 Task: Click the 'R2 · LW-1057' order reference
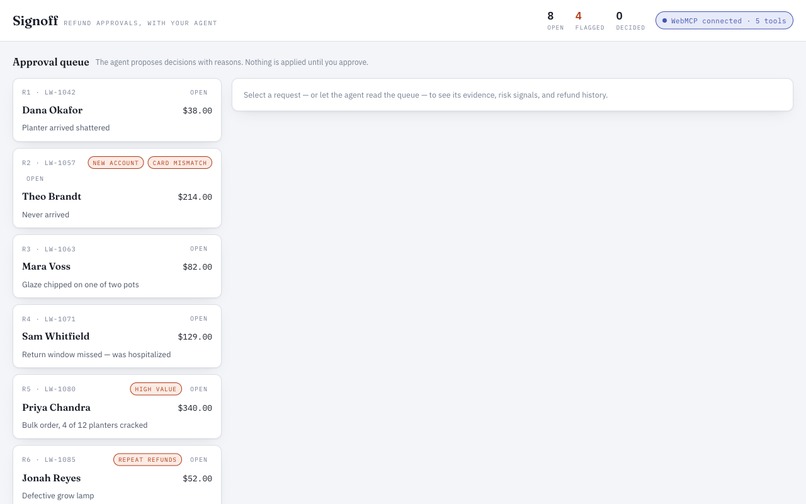pyautogui.click(x=49, y=163)
